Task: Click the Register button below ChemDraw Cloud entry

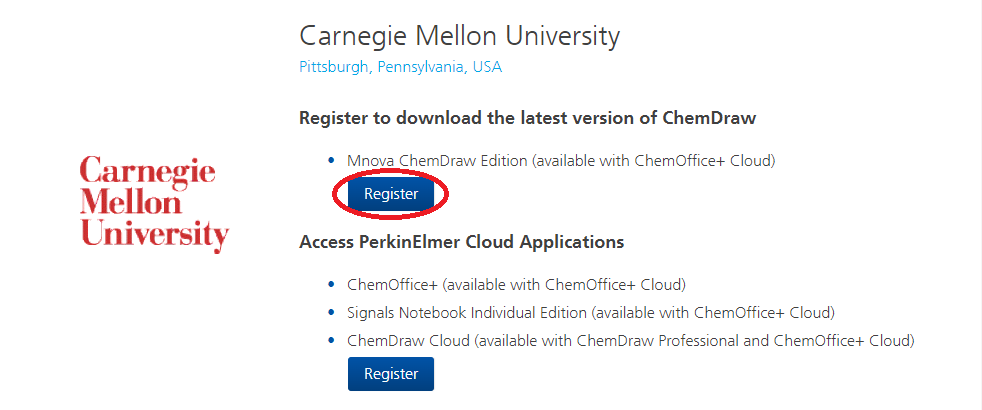Action: pyautogui.click(x=391, y=374)
